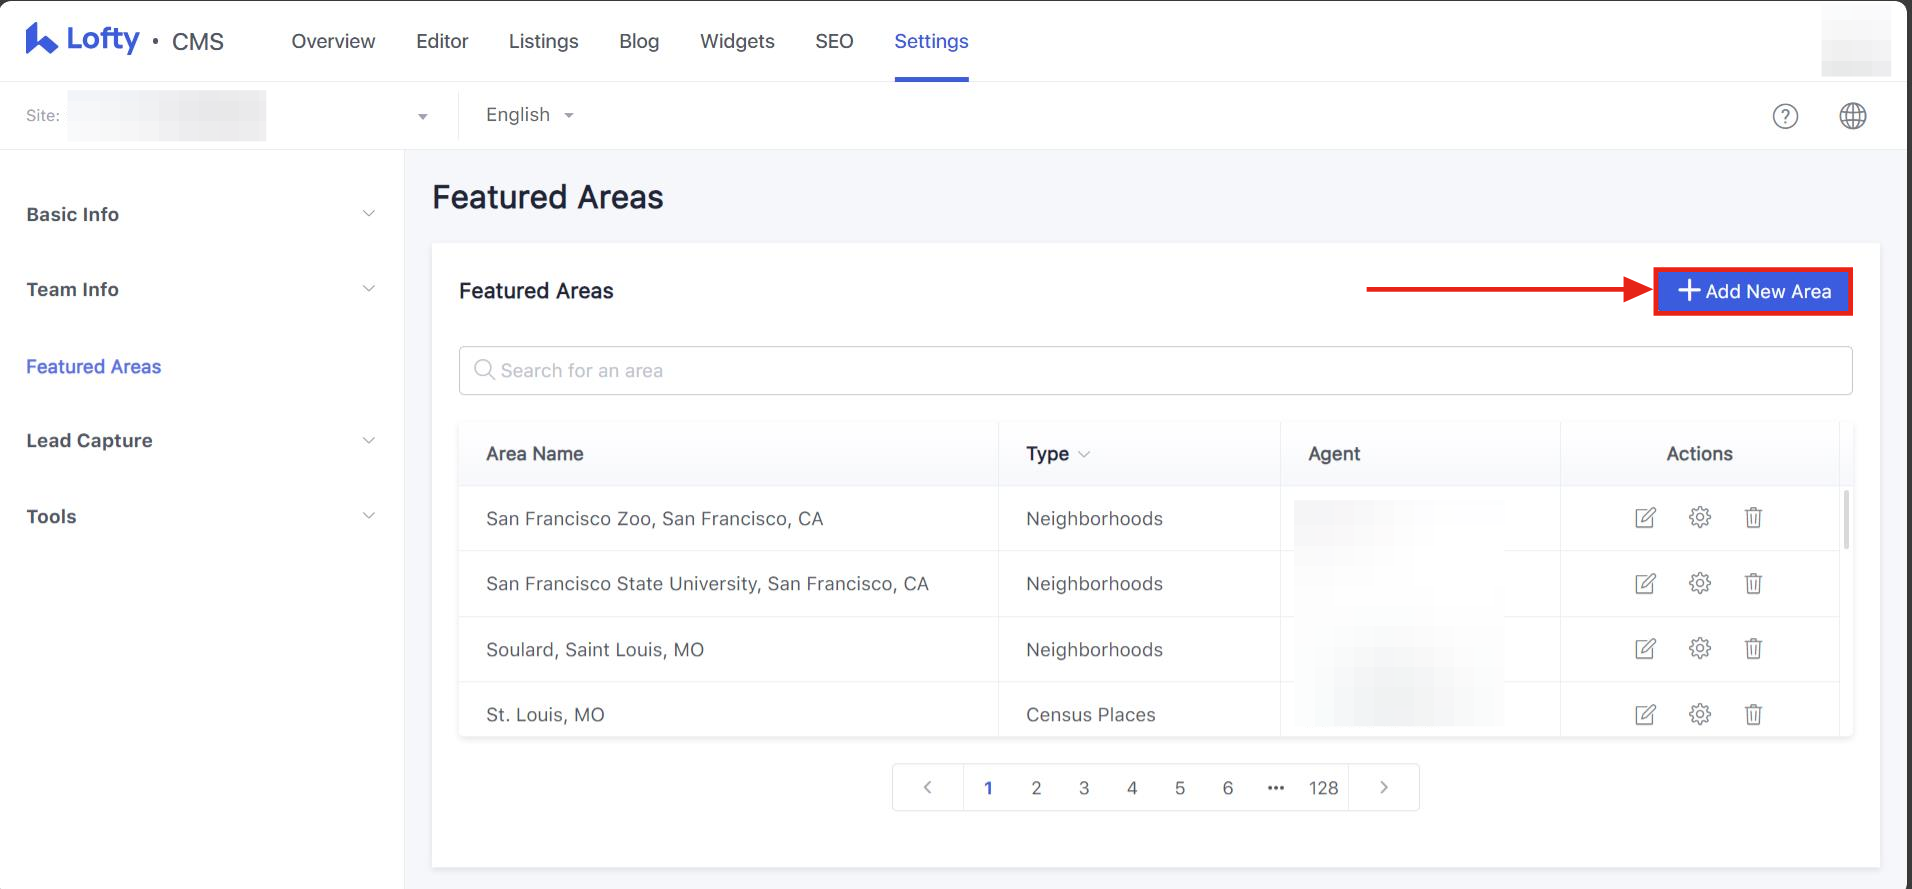Open the Widgets tab

[737, 41]
